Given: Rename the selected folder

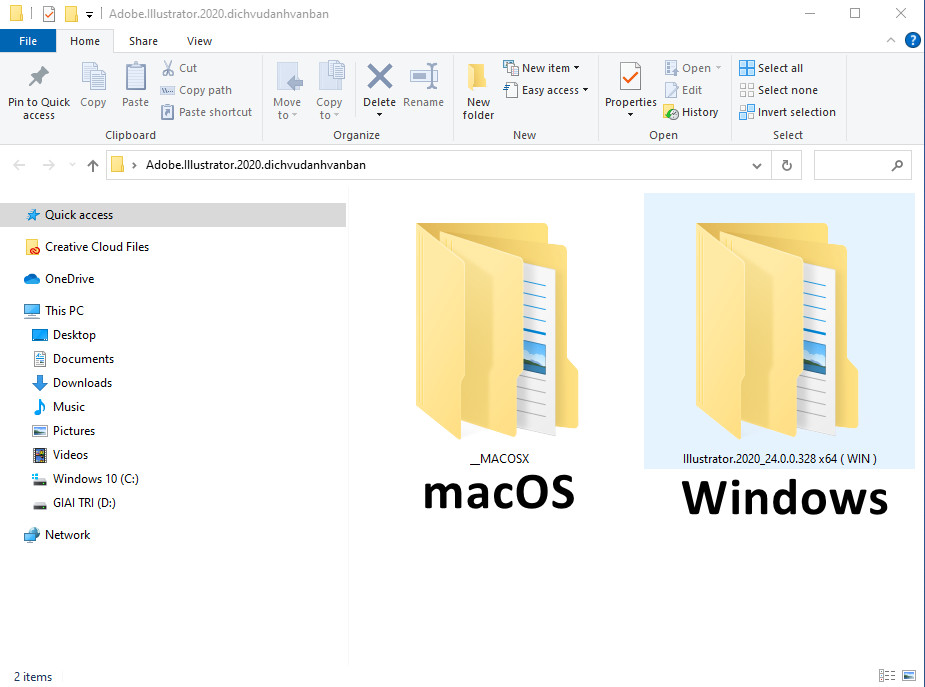Looking at the screenshot, I should (424, 86).
